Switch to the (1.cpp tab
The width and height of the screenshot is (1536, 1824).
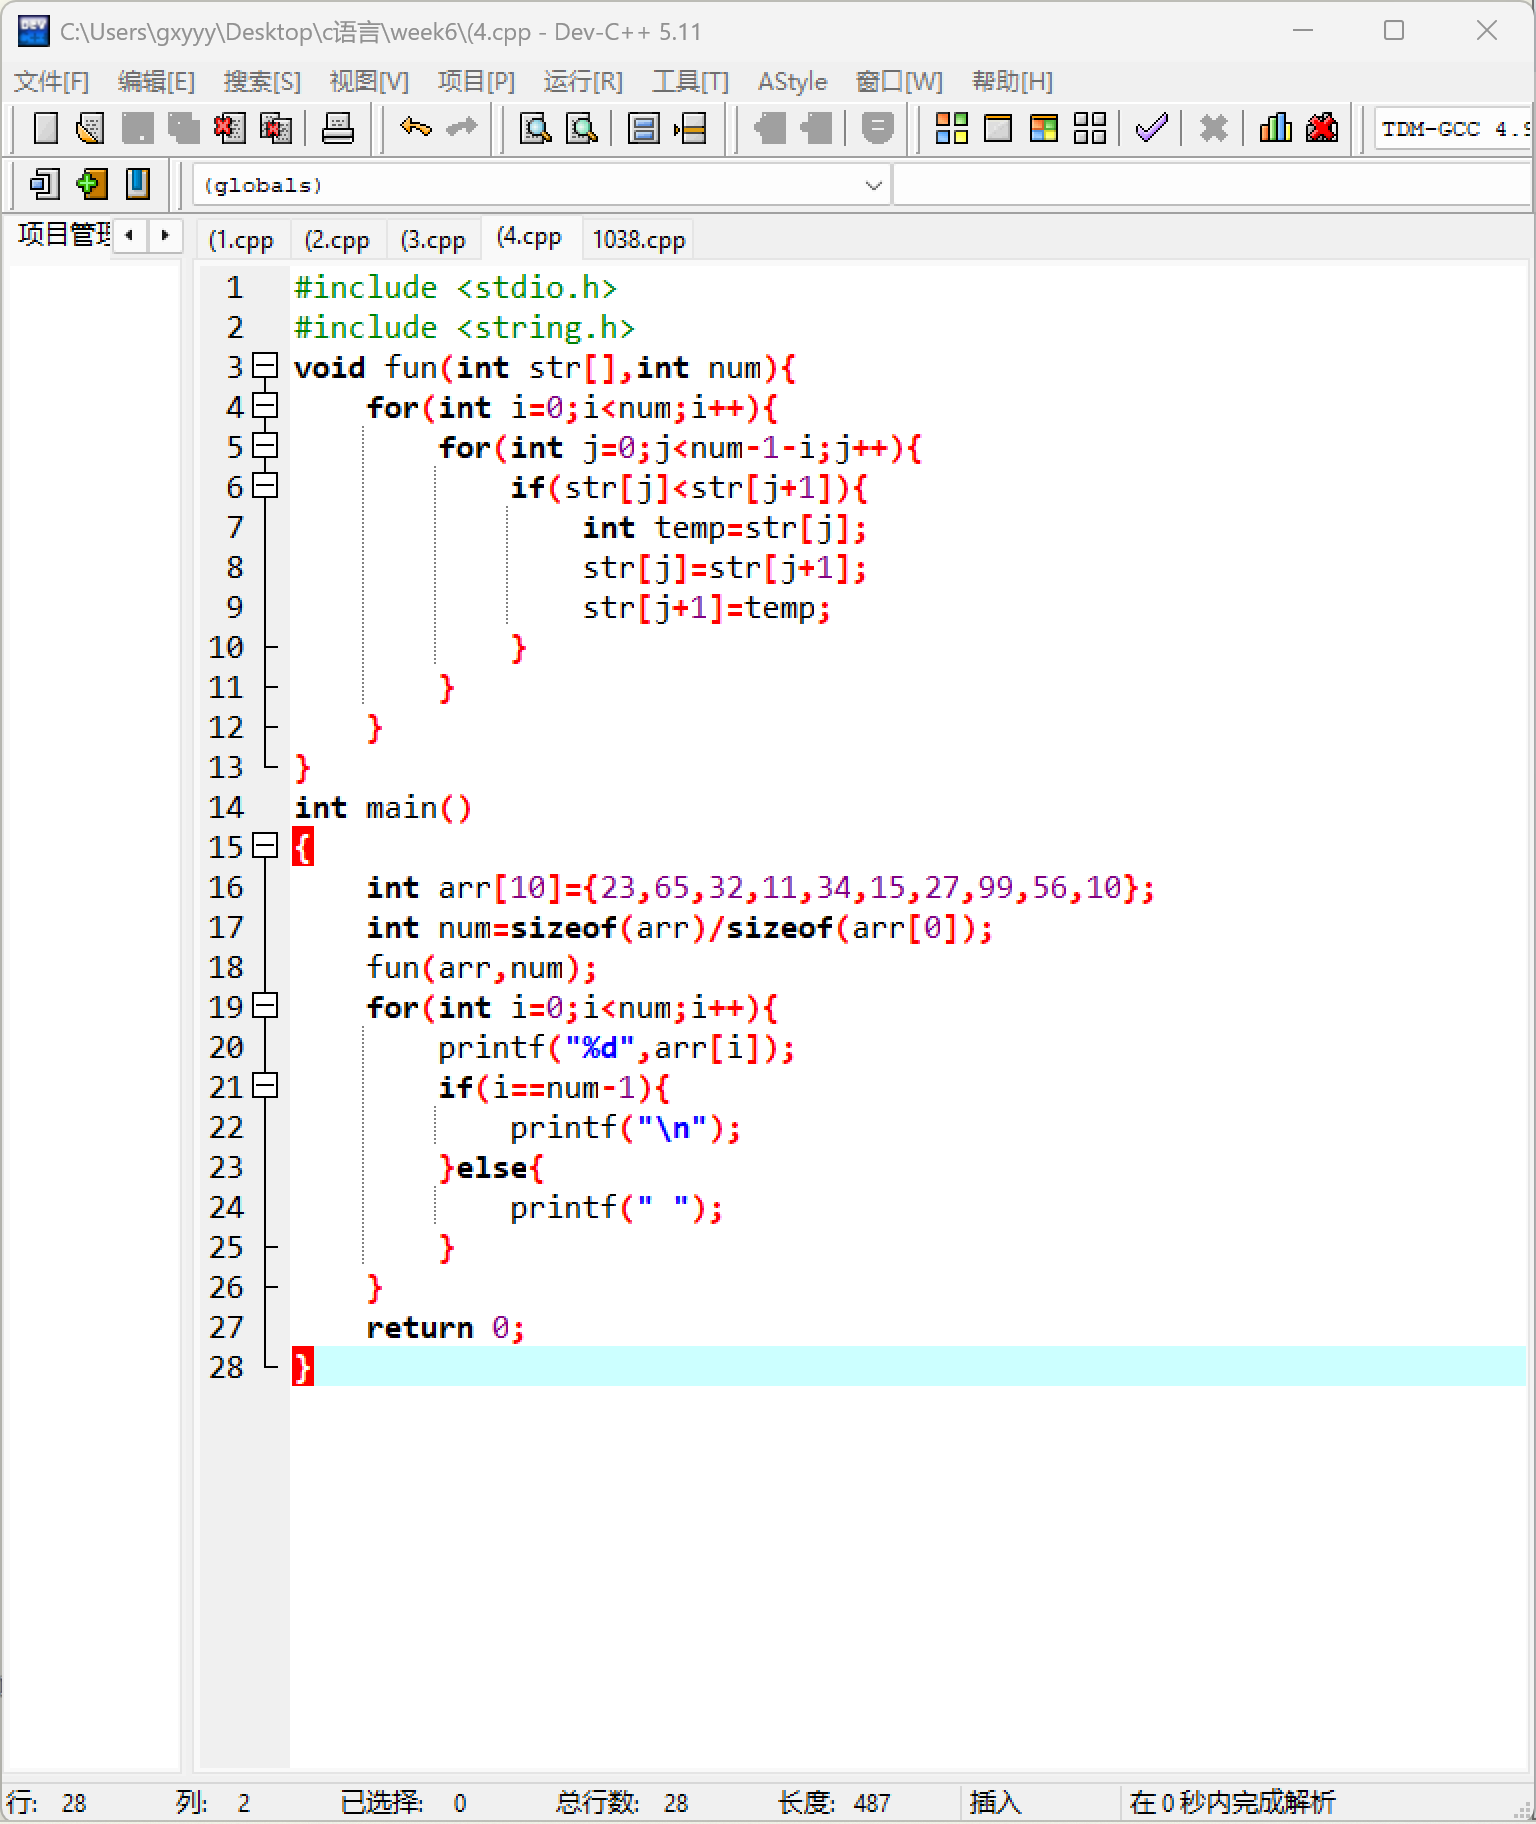pyautogui.click(x=240, y=240)
